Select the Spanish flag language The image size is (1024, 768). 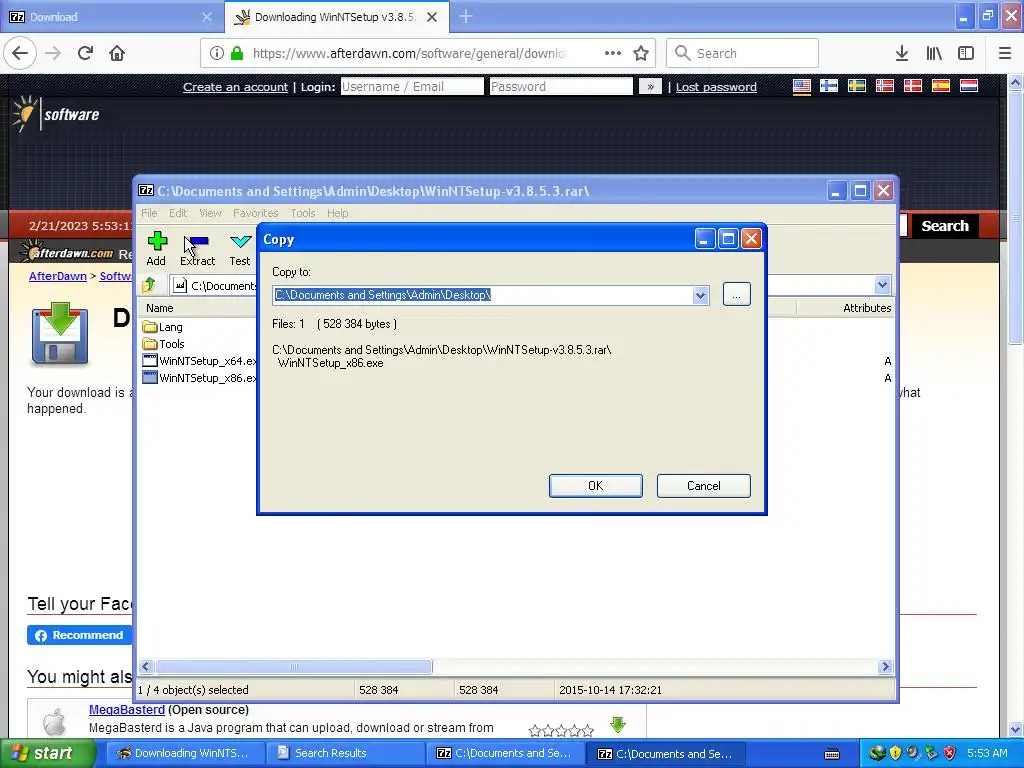(x=940, y=86)
